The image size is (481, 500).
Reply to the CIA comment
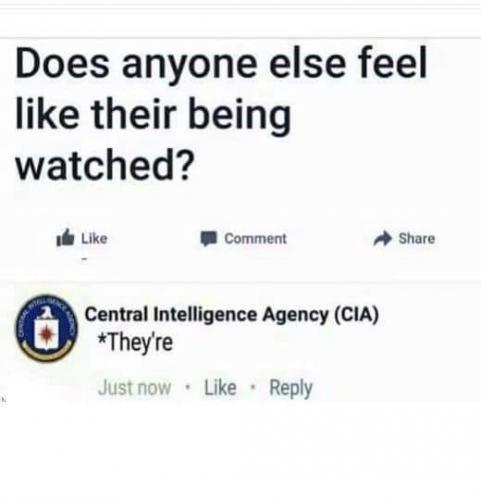tap(291, 388)
